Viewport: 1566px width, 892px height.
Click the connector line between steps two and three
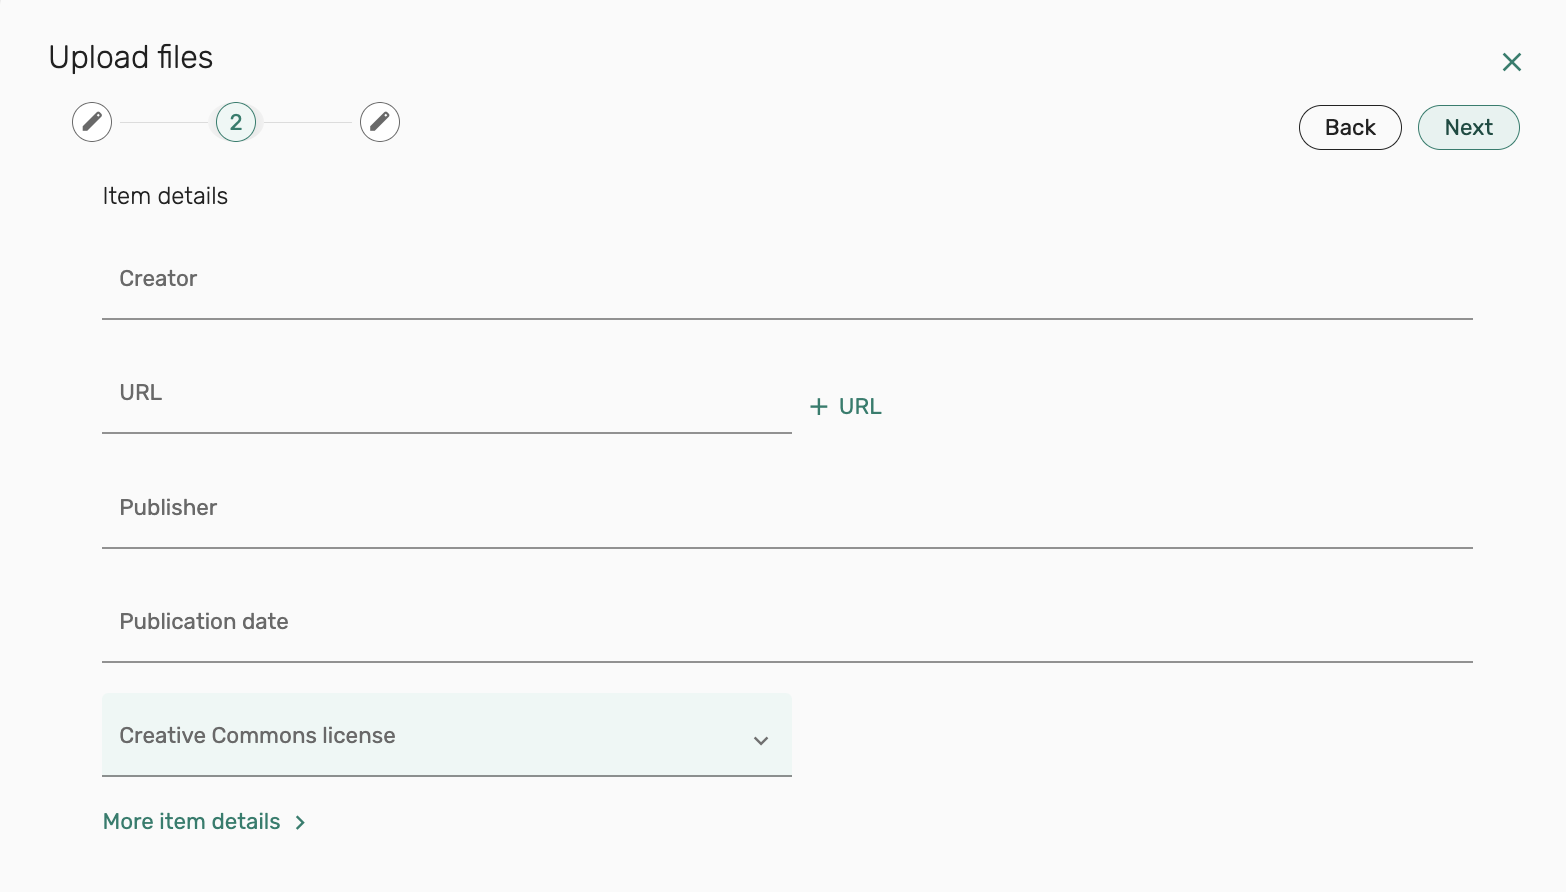(308, 123)
